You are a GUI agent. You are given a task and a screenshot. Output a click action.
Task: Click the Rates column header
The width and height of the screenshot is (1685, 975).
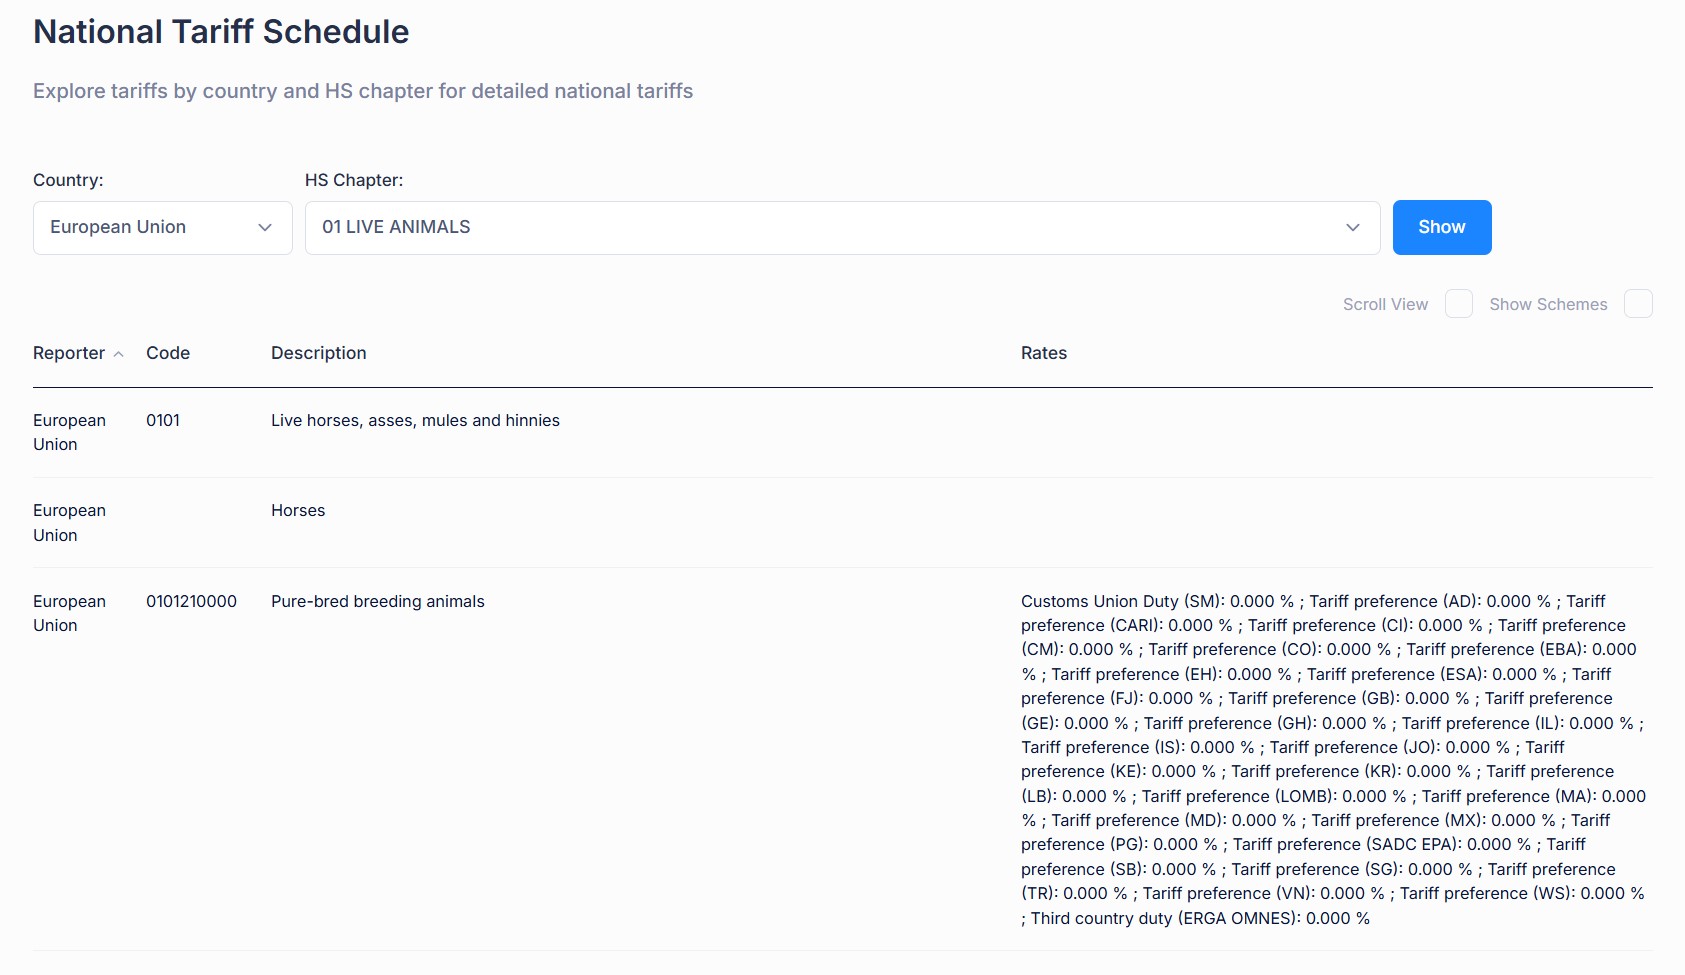click(1043, 353)
